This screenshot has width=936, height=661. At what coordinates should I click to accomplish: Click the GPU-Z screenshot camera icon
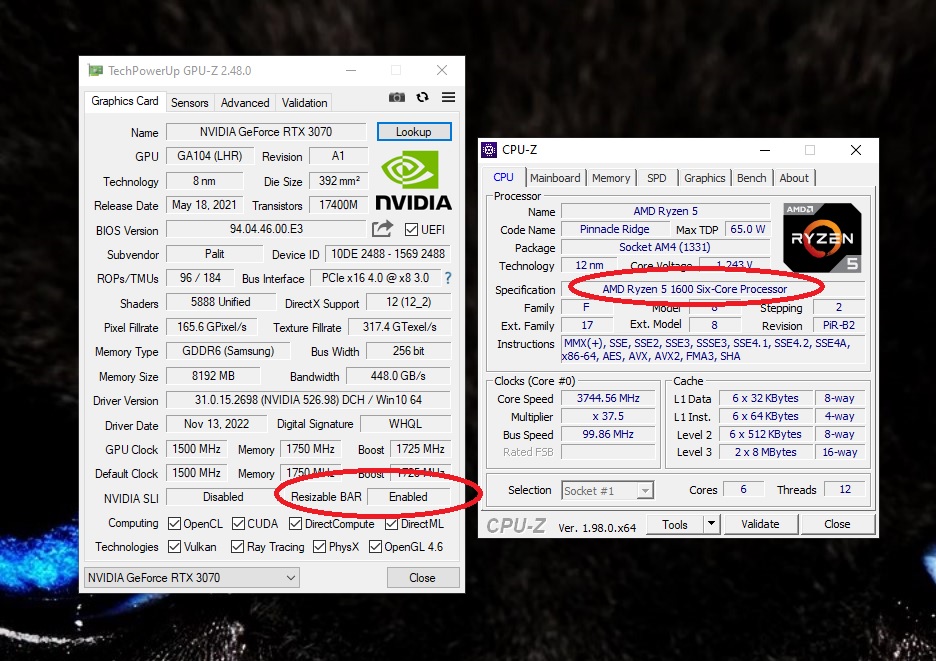click(397, 97)
